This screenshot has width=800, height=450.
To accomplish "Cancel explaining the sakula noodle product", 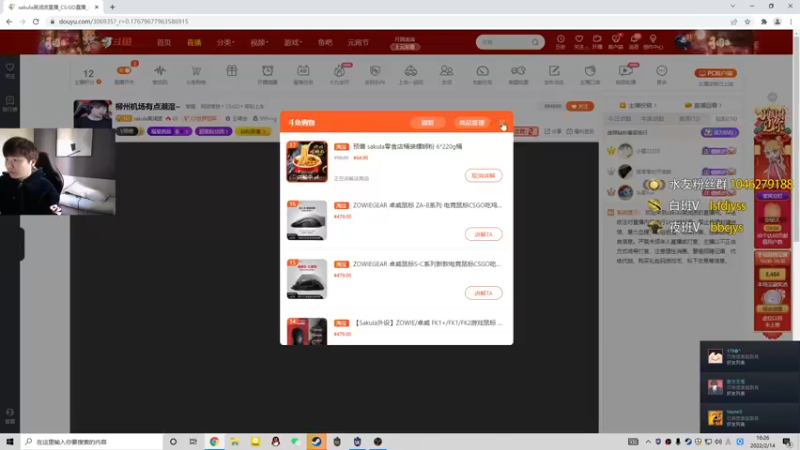I will tap(483, 176).
